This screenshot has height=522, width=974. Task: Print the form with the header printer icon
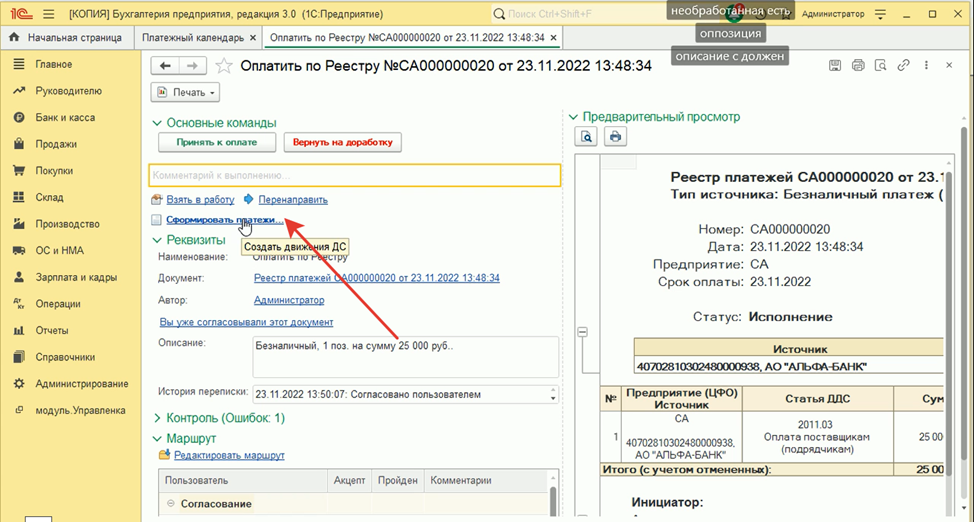(858, 65)
